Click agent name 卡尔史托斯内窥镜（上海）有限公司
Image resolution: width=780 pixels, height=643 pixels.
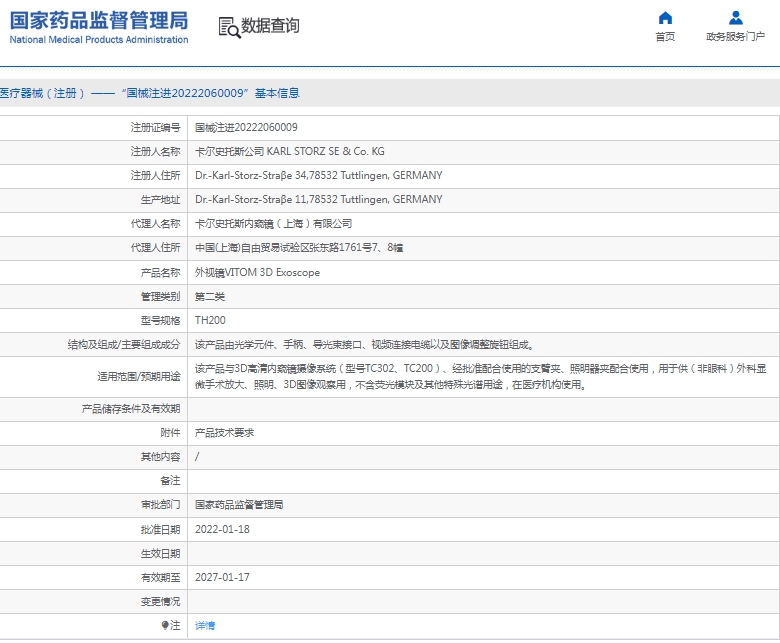(x=274, y=224)
